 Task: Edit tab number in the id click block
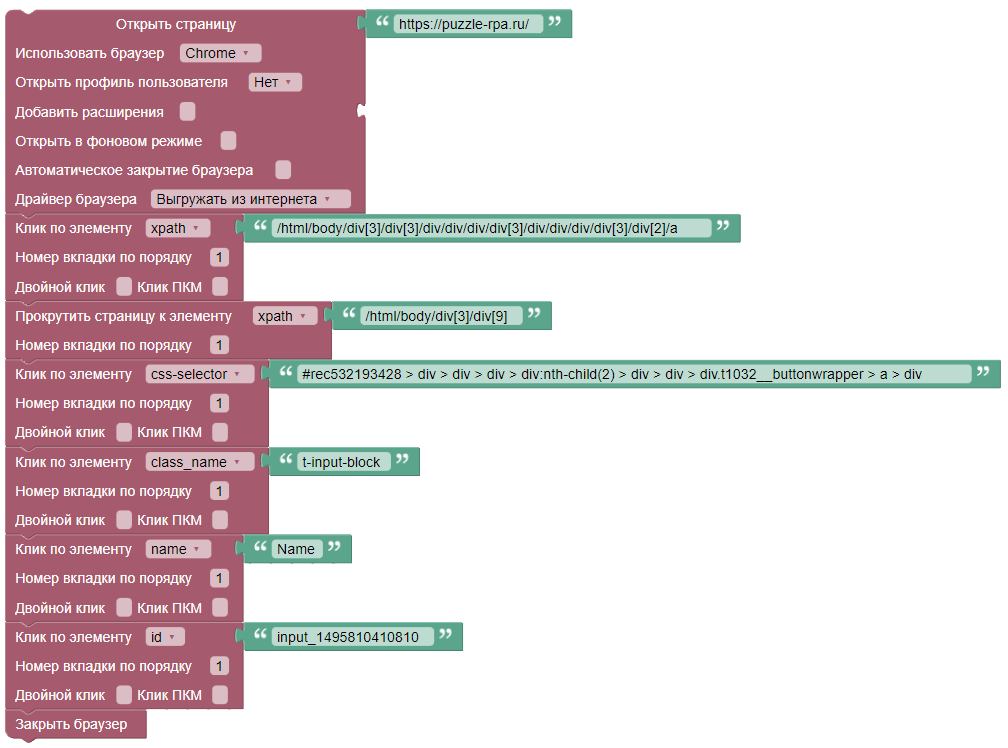pos(219,666)
